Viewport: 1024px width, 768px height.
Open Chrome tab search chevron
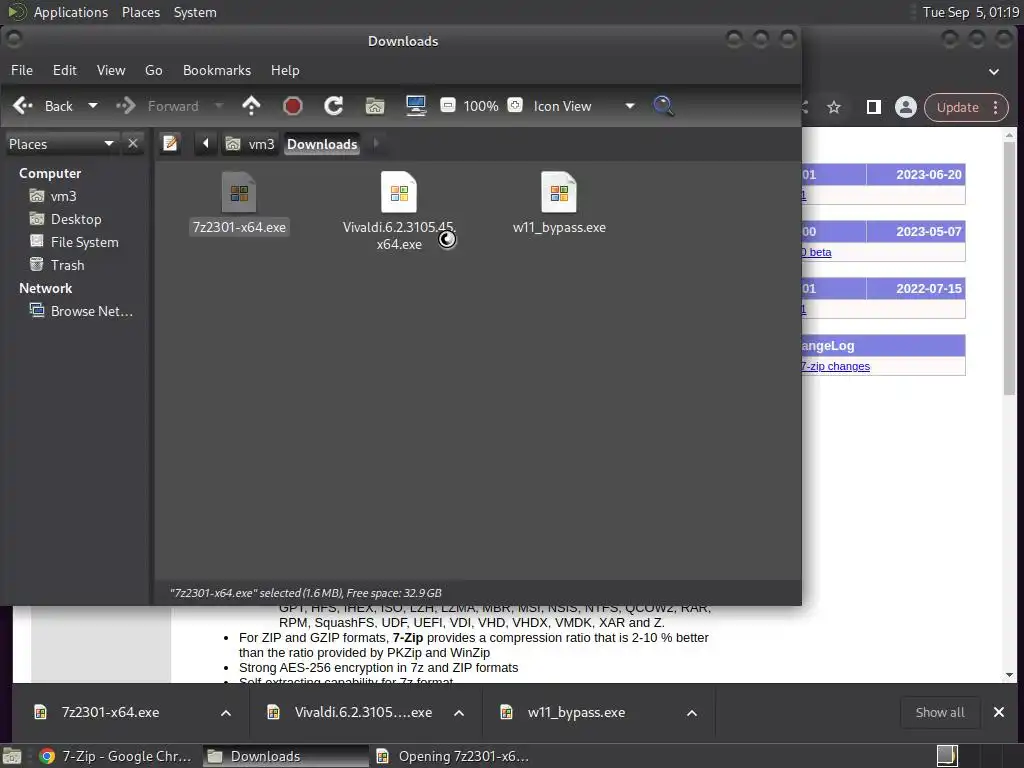993,71
